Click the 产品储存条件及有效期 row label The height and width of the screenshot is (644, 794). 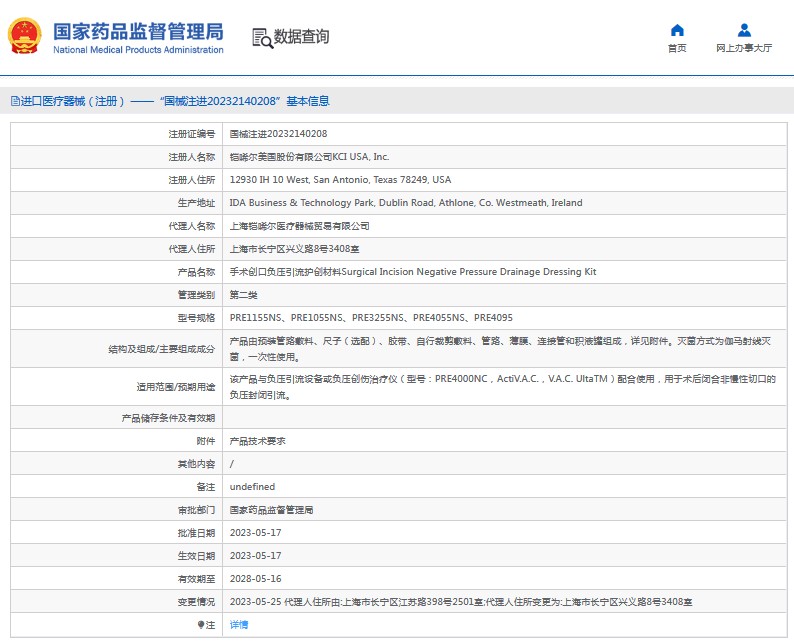[x=168, y=418]
